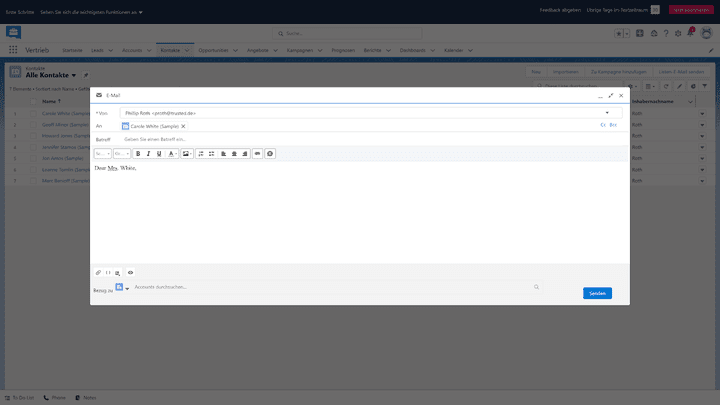
Task: Open the Von sender dropdown
Action: click(x=606, y=113)
